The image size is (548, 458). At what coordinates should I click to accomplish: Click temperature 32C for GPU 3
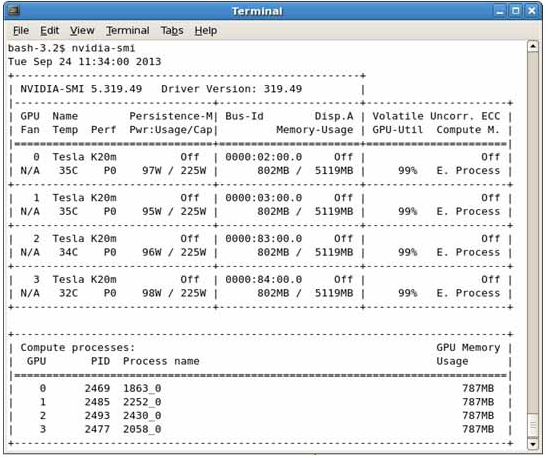click(68, 293)
